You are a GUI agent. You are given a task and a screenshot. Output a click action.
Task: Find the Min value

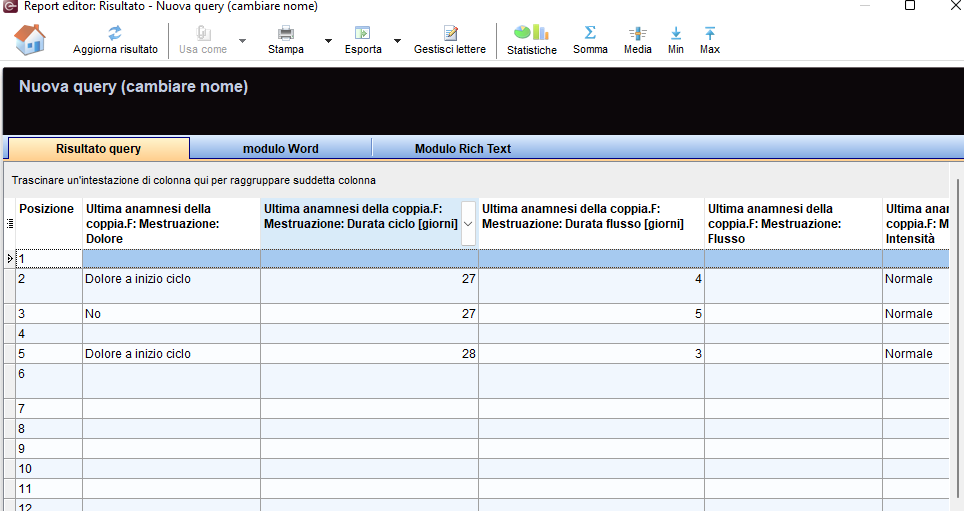point(676,40)
